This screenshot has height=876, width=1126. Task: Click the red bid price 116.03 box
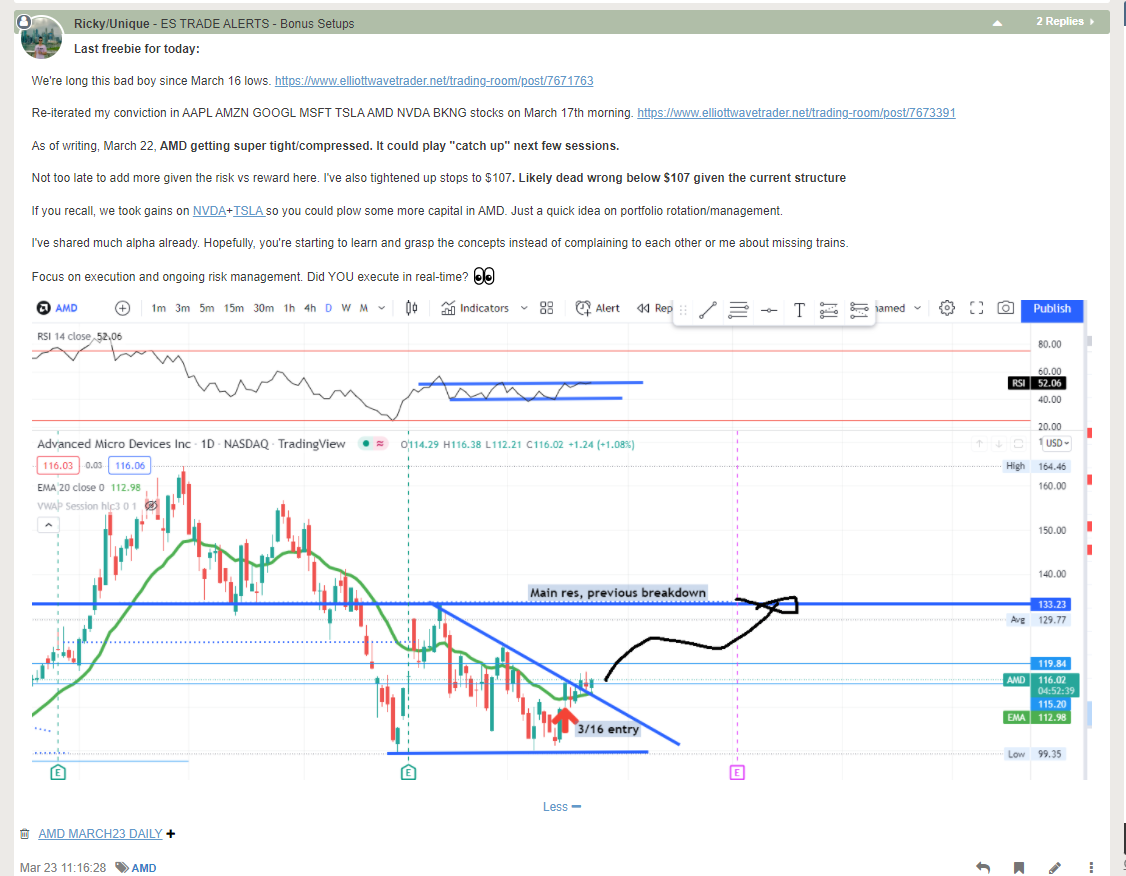coord(57,465)
